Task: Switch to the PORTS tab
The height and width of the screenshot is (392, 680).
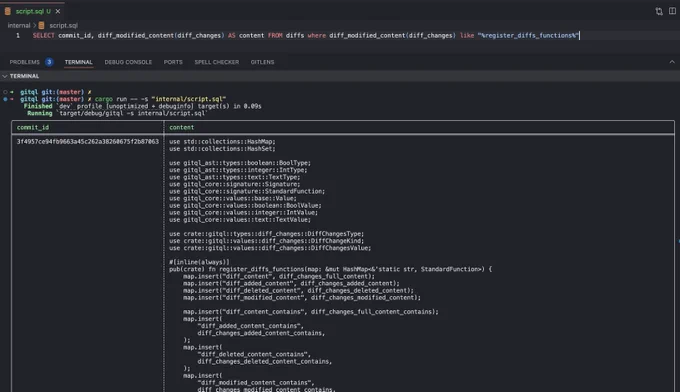Action: pos(173,62)
